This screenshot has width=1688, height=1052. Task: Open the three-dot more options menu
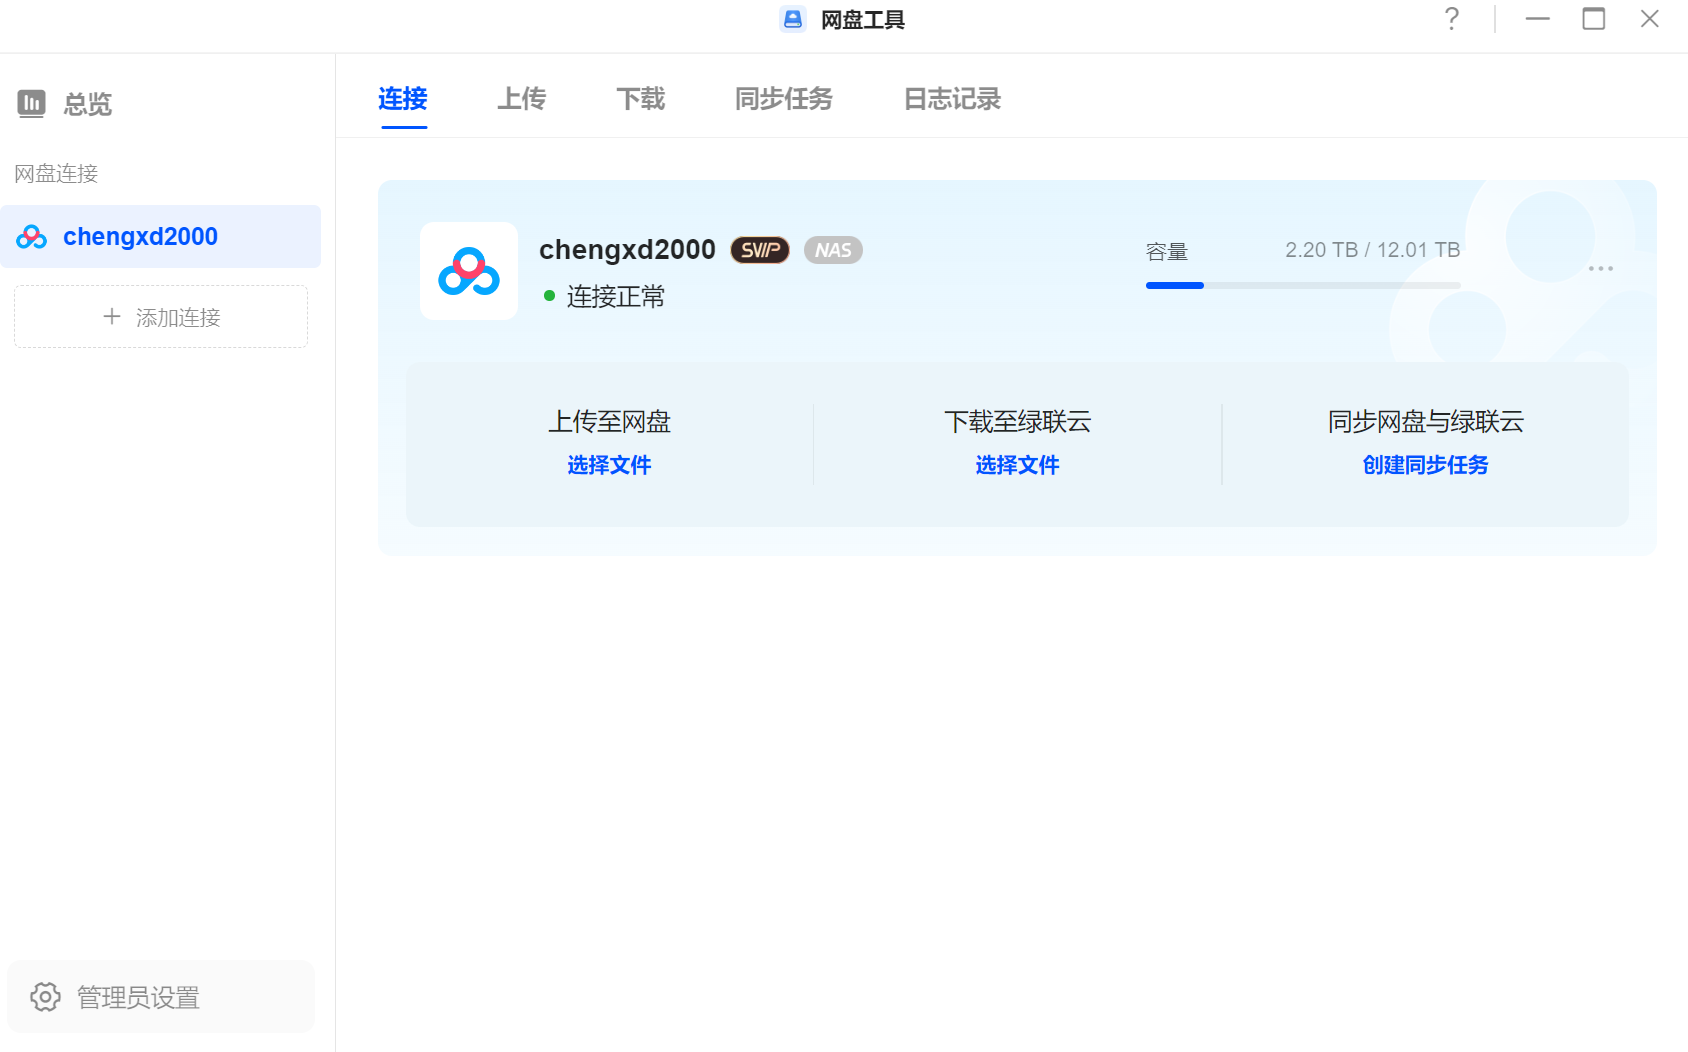pos(1600,268)
